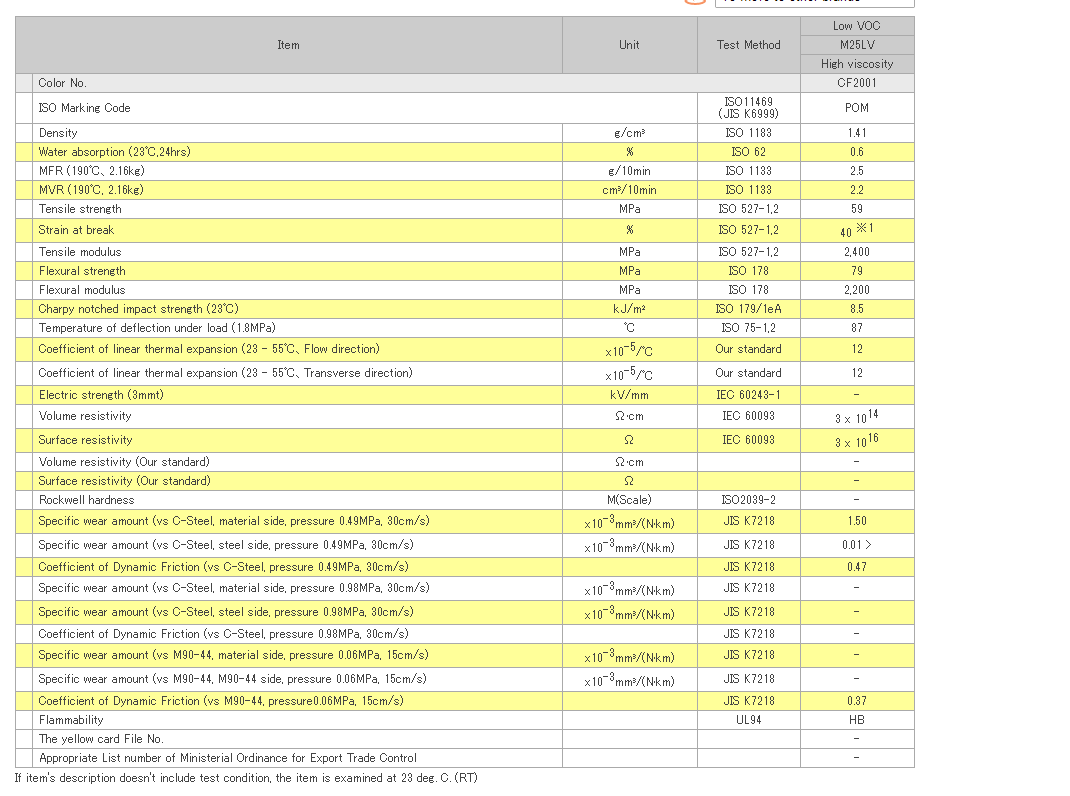The image size is (1070, 796).
Task: Click the 'Flexural modulus' row label
Action: click(82, 291)
